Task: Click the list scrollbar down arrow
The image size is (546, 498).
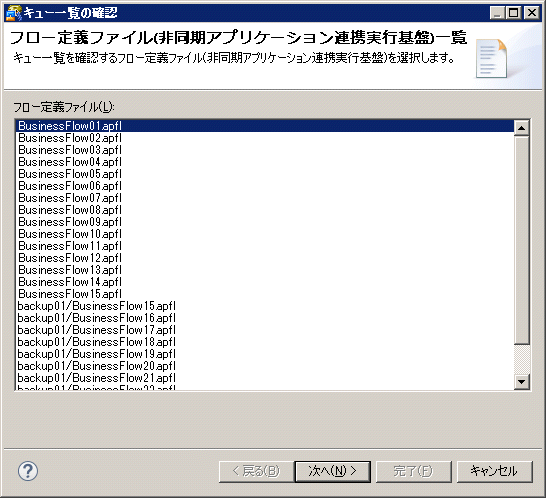Action: (x=521, y=382)
